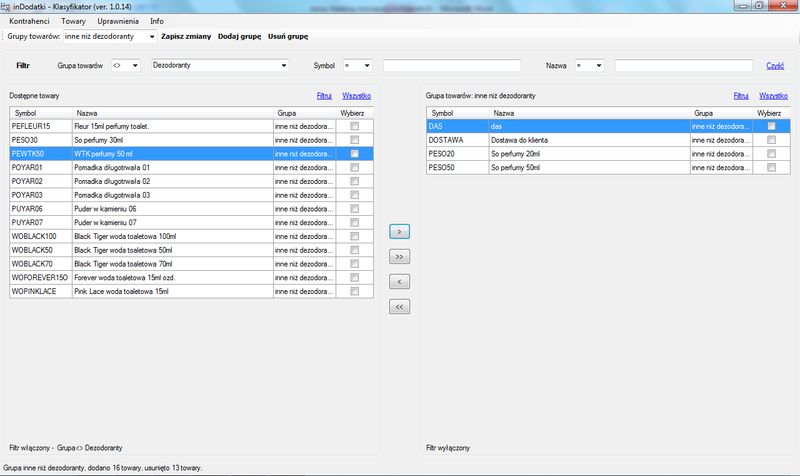This screenshot has height=476, width=800.
Task: Tick the checkbox for WOPINKLACE row
Action: [355, 291]
